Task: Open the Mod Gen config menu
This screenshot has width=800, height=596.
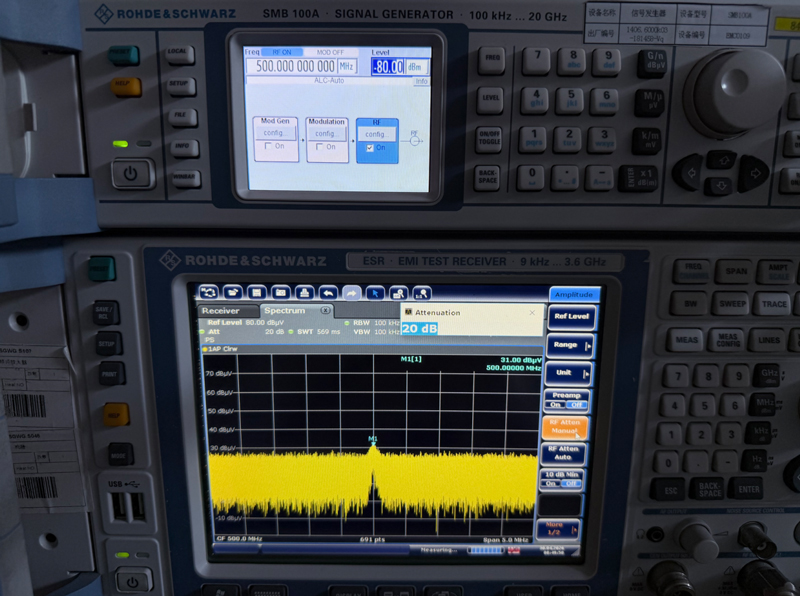Action: [275, 133]
